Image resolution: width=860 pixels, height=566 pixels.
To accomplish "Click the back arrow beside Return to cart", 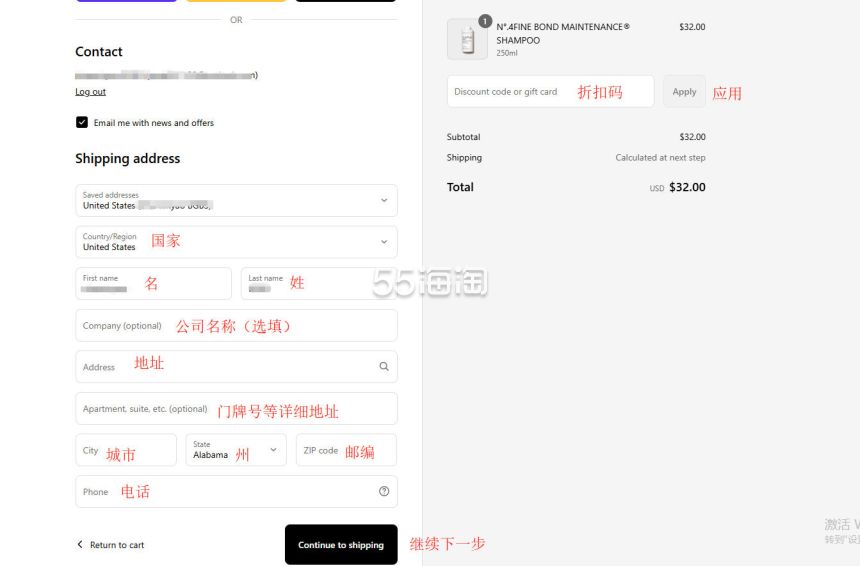I will [80, 544].
